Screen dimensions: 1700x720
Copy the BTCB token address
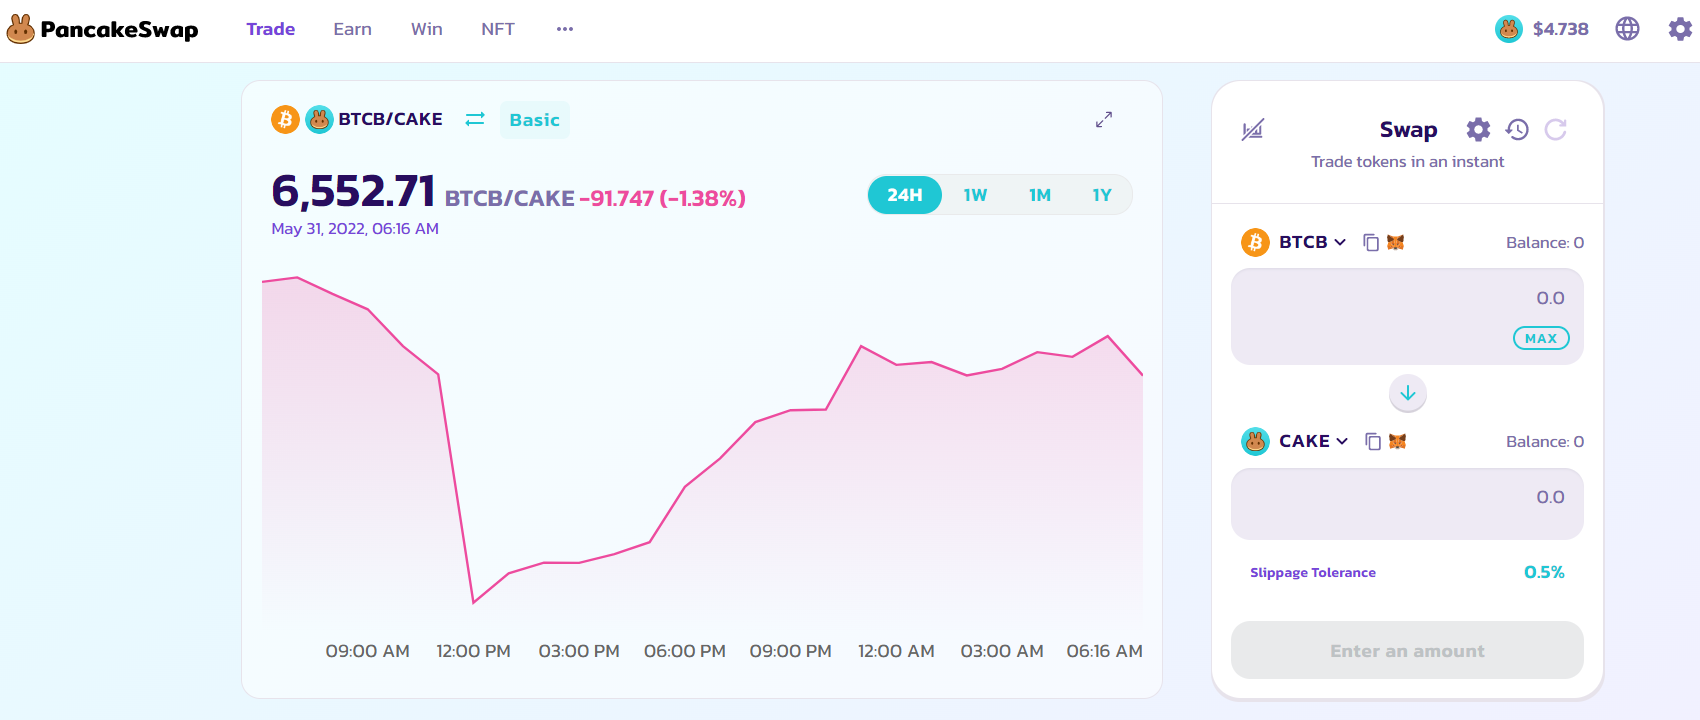(x=1371, y=242)
